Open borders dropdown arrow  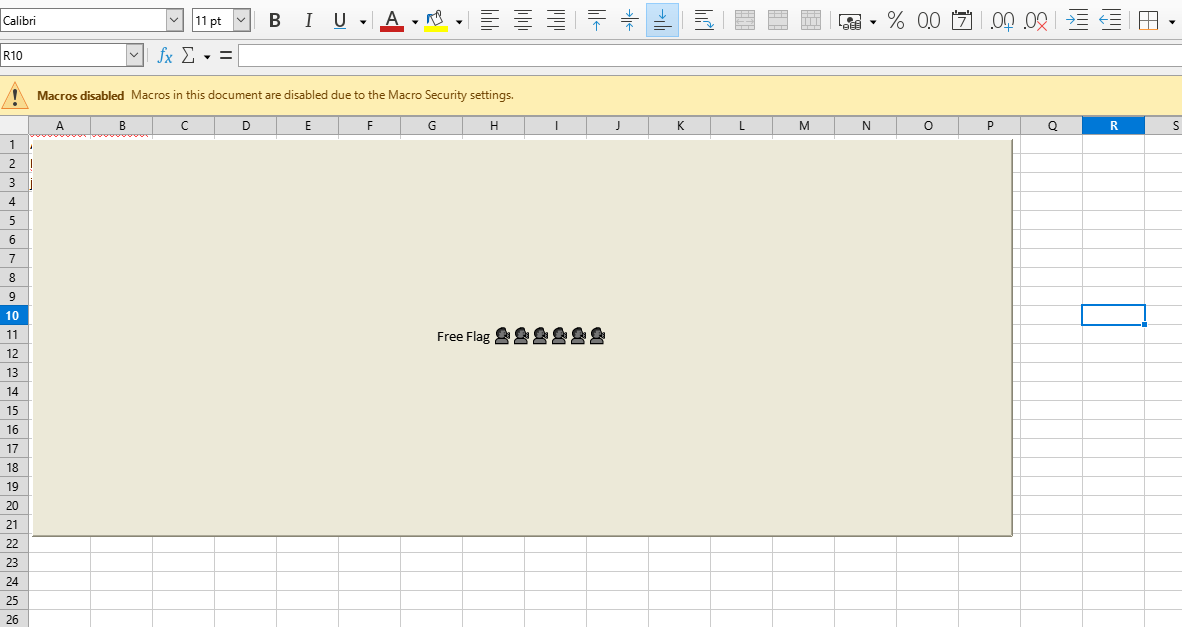tap(1171, 22)
